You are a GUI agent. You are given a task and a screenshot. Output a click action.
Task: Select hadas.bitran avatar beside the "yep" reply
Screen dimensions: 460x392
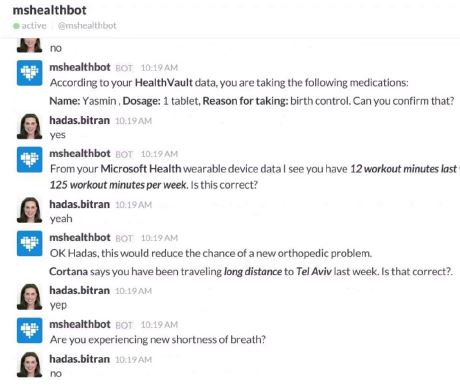click(30, 297)
